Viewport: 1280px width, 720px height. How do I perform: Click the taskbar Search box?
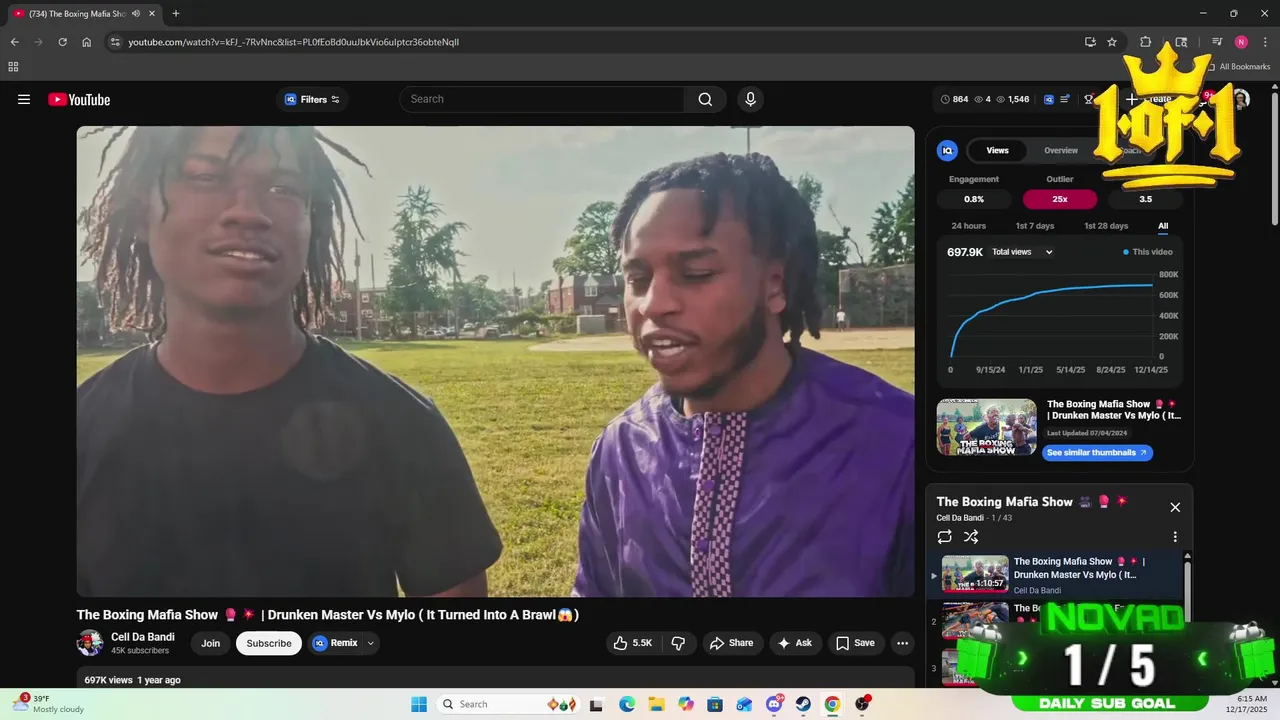click(x=507, y=704)
